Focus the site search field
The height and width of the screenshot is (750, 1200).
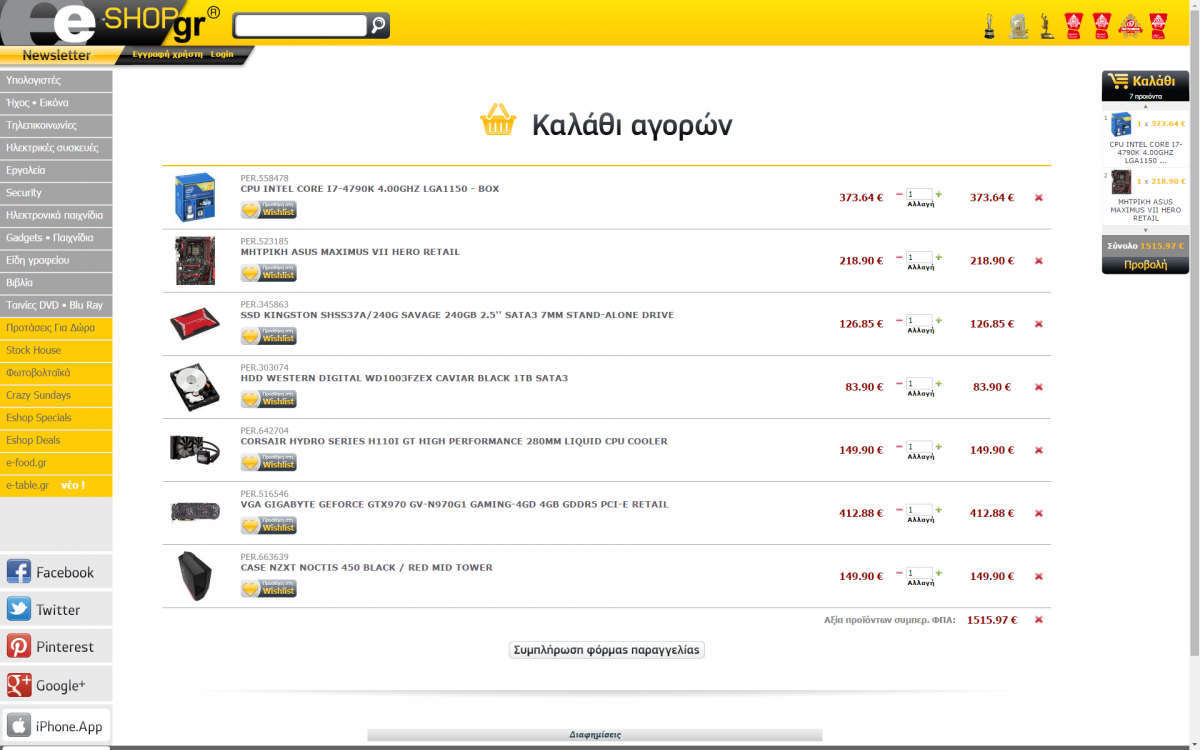tap(301, 26)
